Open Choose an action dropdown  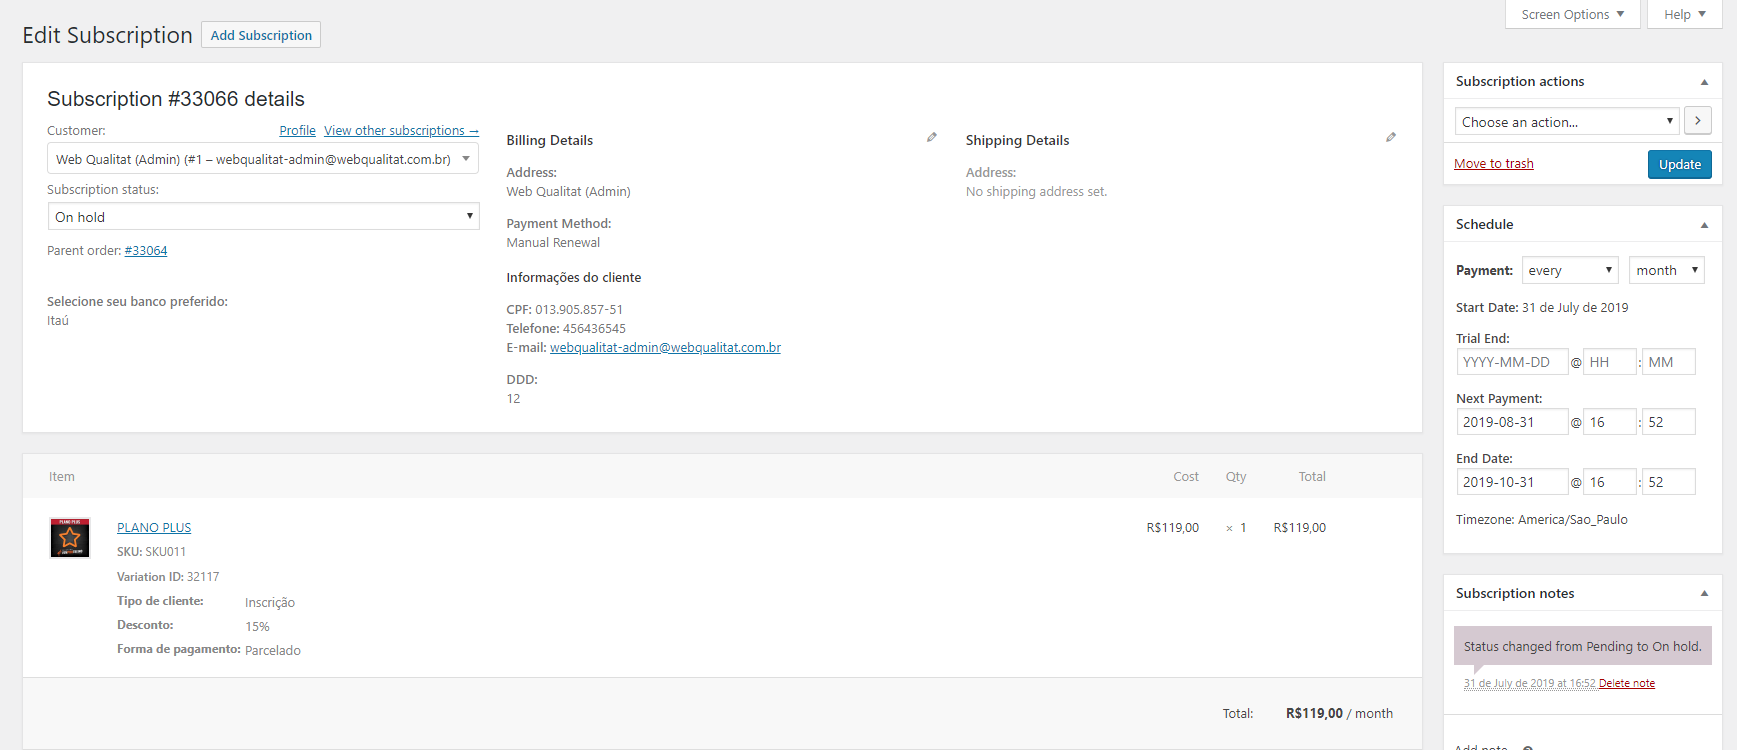(x=1567, y=122)
